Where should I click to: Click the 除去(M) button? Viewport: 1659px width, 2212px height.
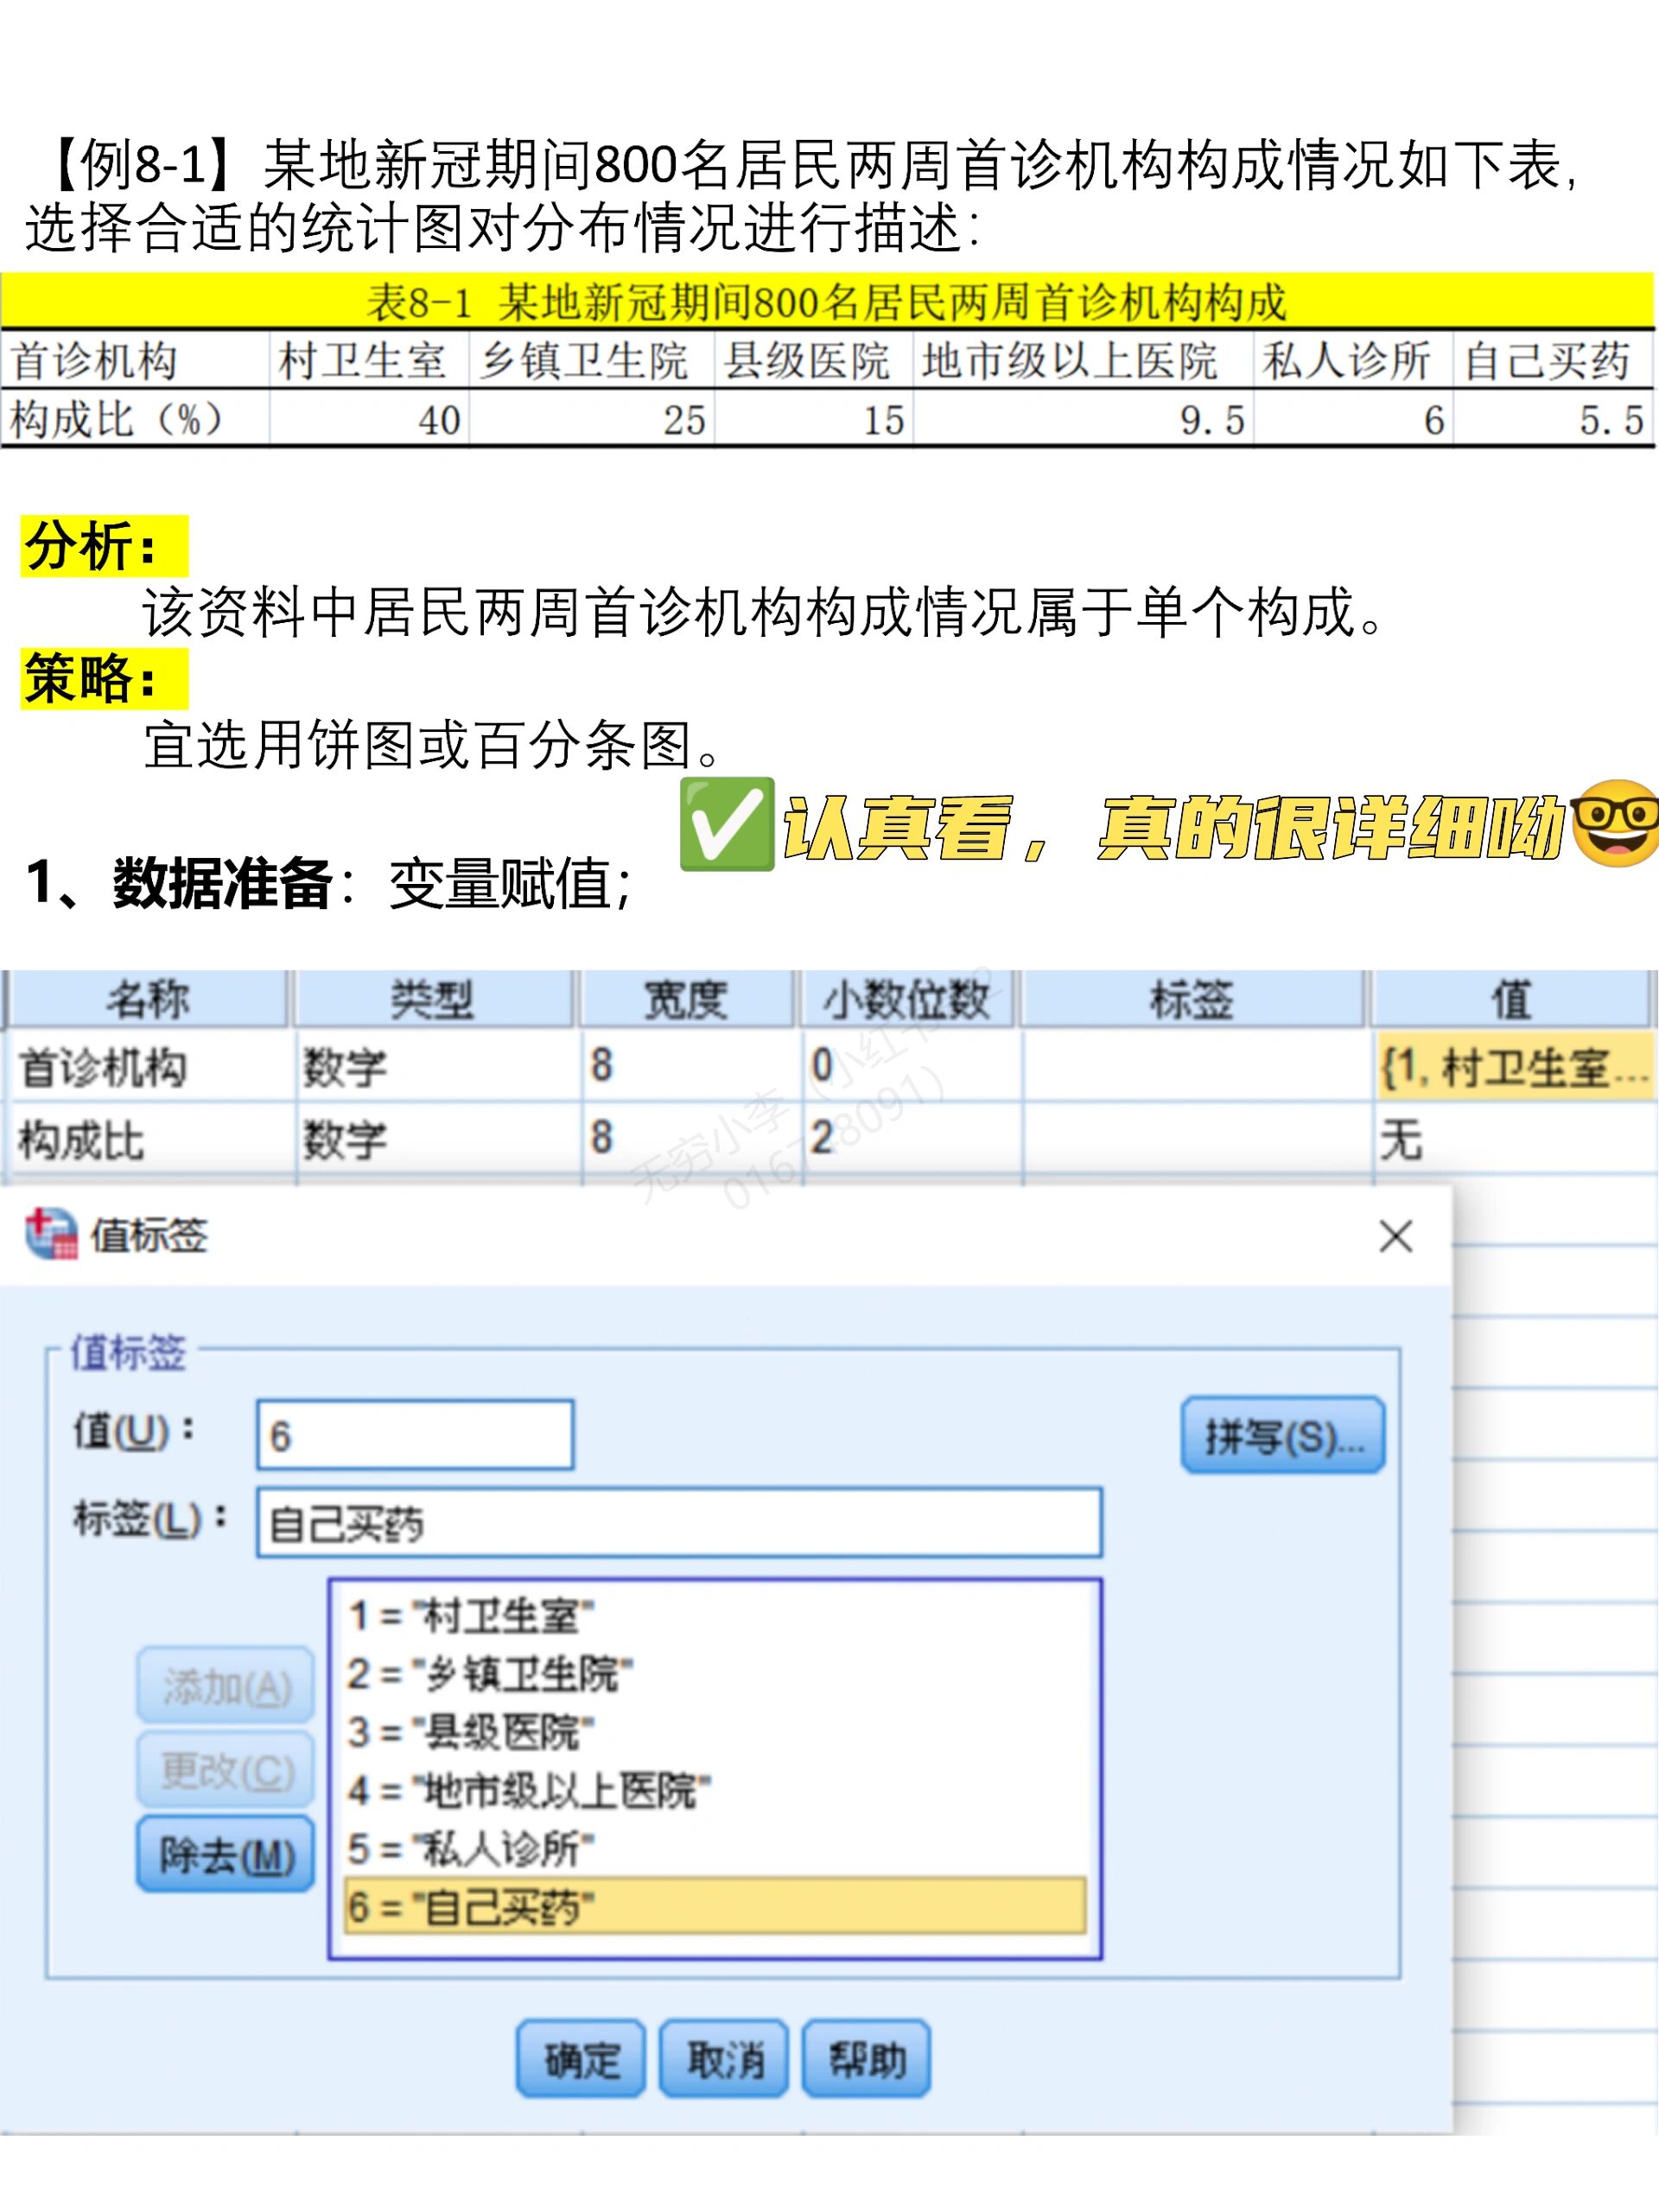pos(226,1855)
